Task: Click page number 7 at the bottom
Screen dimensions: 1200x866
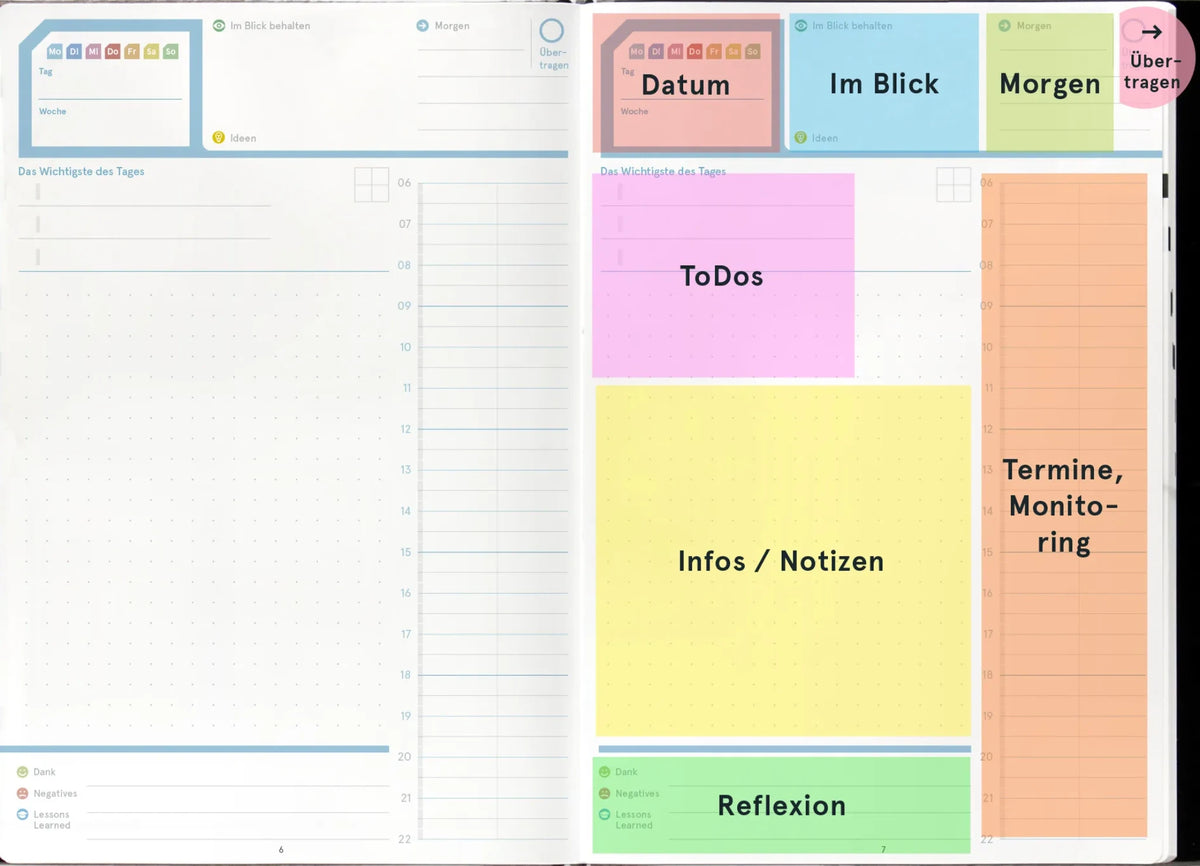Action: point(883,850)
